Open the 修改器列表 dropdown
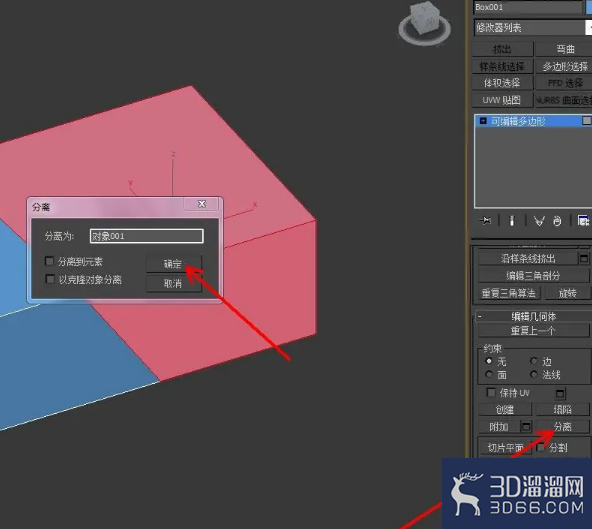The height and width of the screenshot is (529, 592). click(x=533, y=28)
